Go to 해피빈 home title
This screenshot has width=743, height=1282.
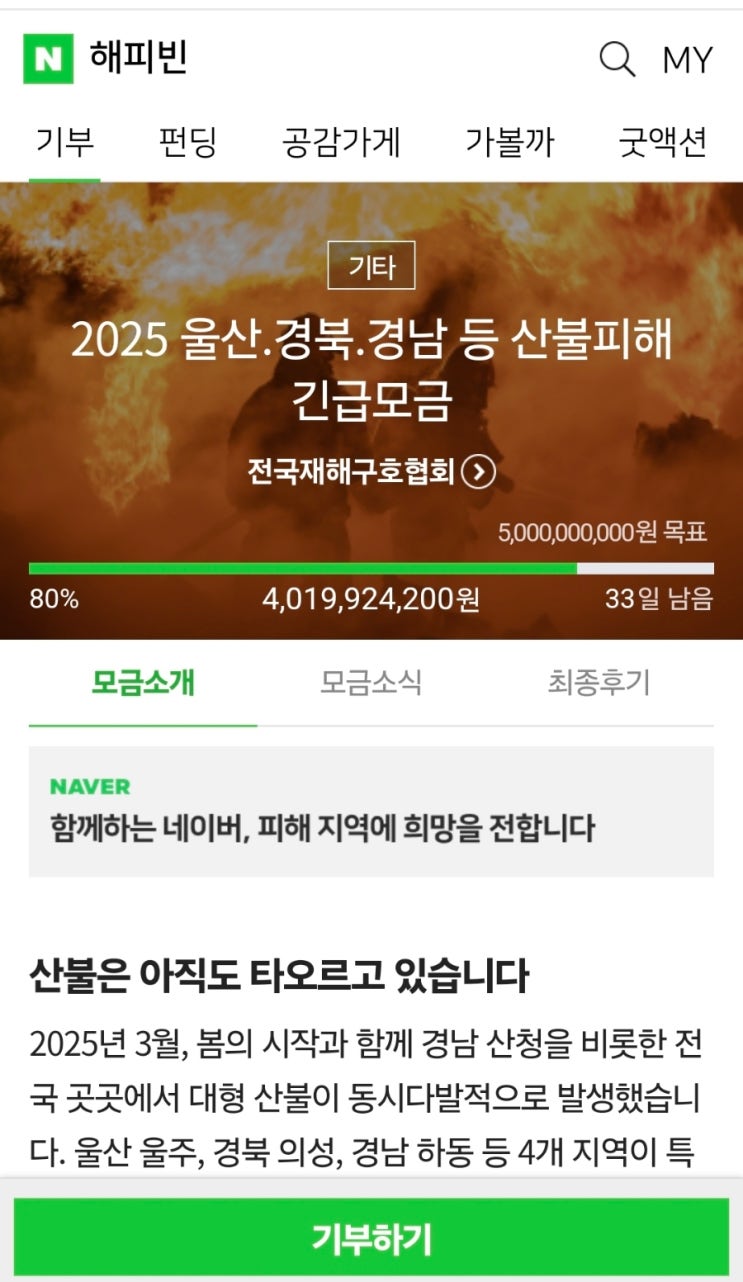138,58
